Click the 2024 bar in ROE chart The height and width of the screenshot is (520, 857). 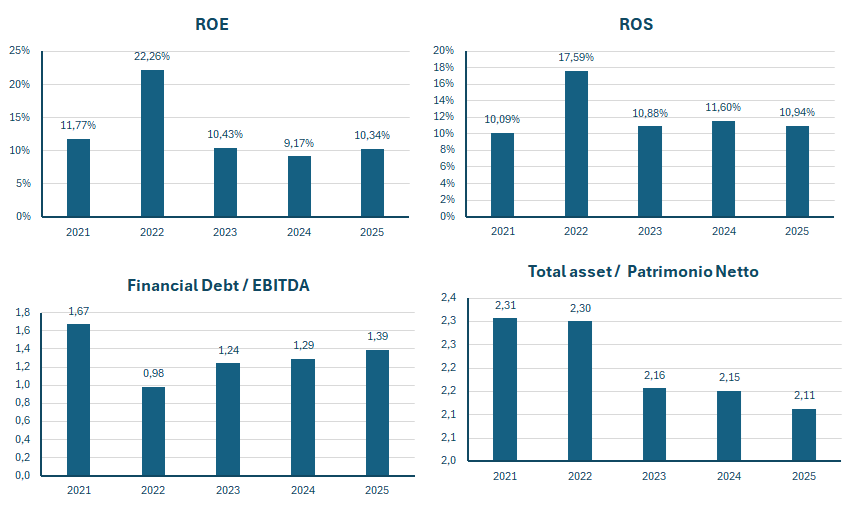click(x=299, y=186)
